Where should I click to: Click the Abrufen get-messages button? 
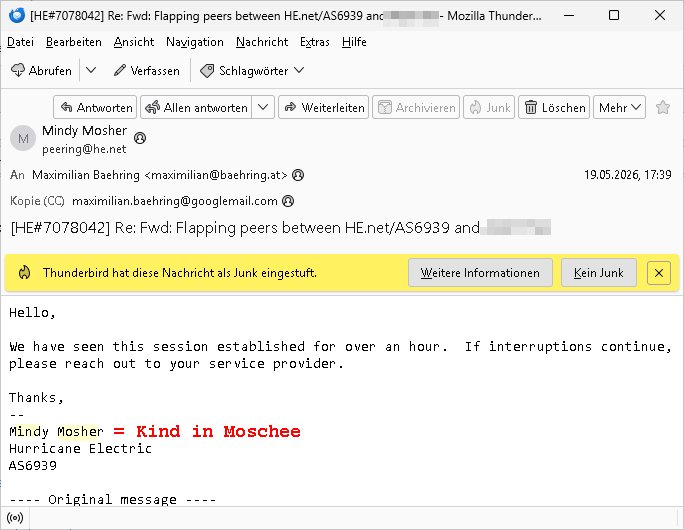click(41, 70)
